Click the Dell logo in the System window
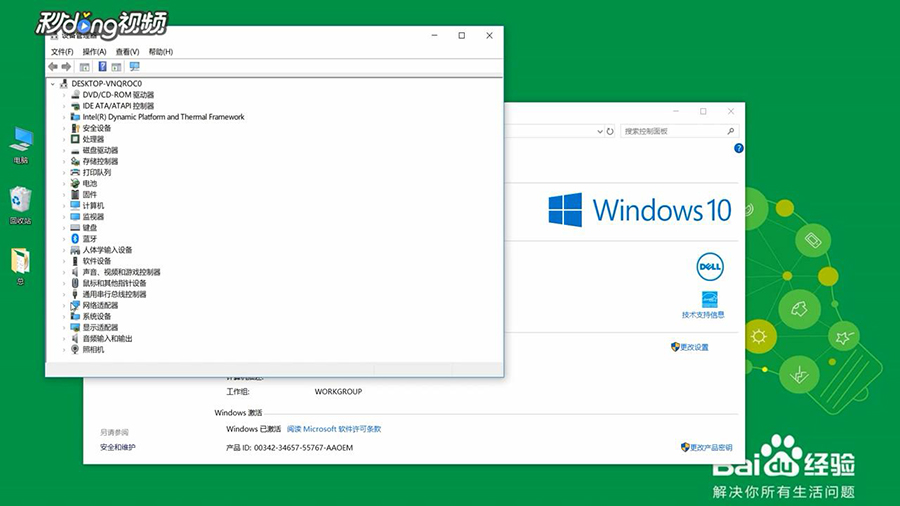 pyautogui.click(x=710, y=267)
